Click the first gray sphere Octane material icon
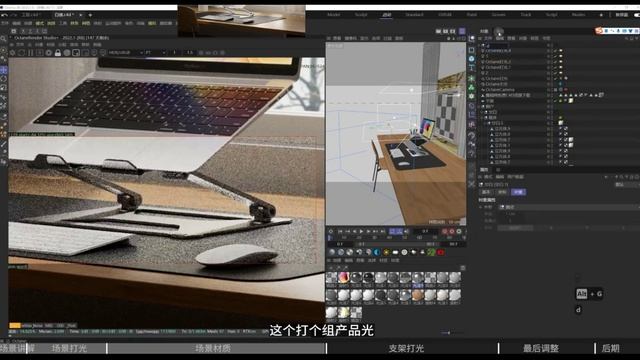 [332, 252]
